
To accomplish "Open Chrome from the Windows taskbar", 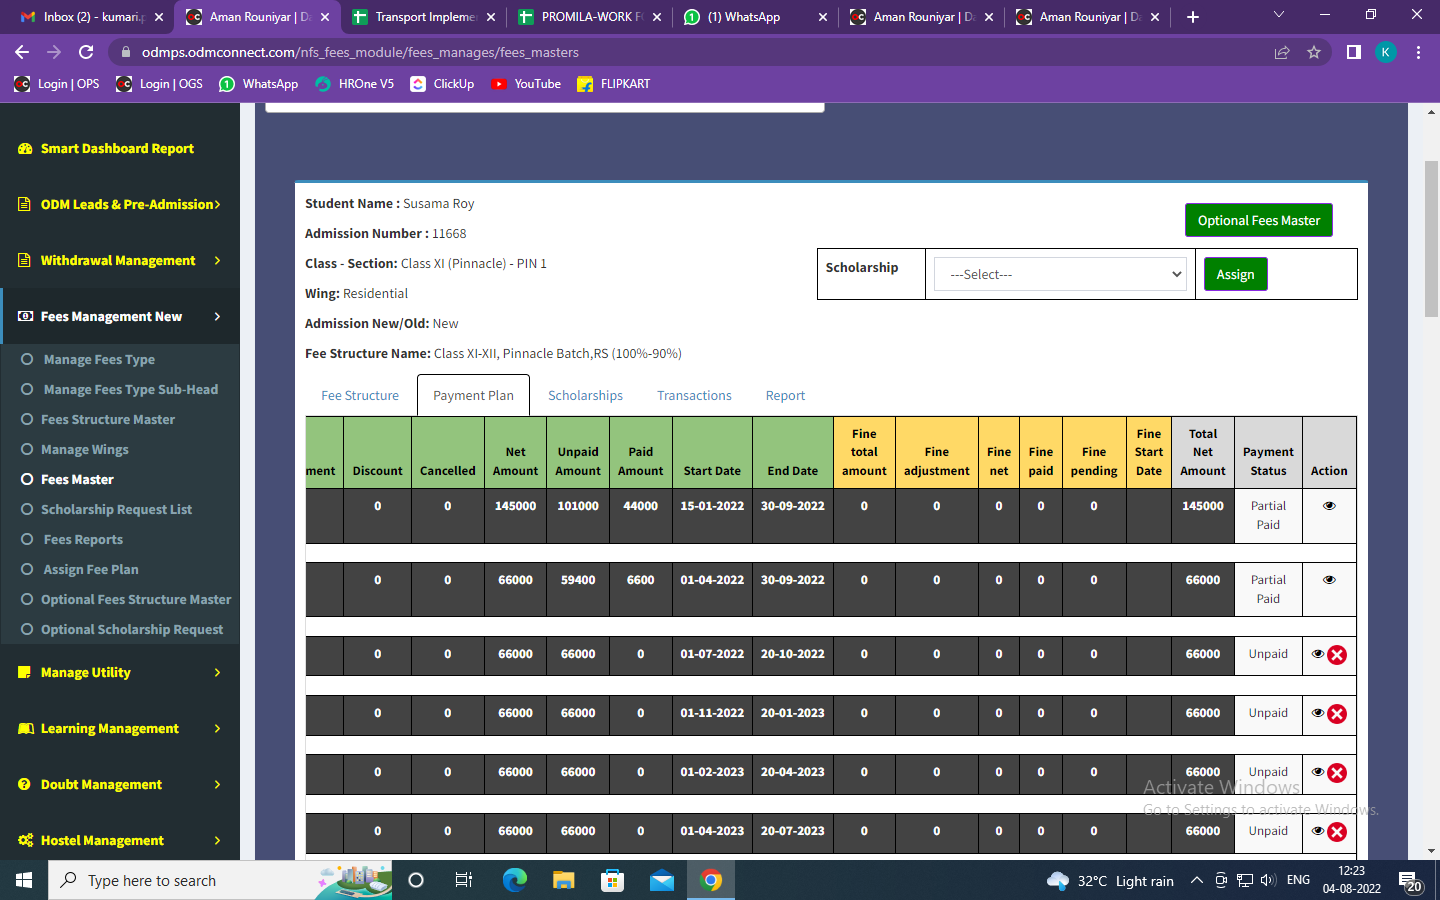I will (x=711, y=880).
